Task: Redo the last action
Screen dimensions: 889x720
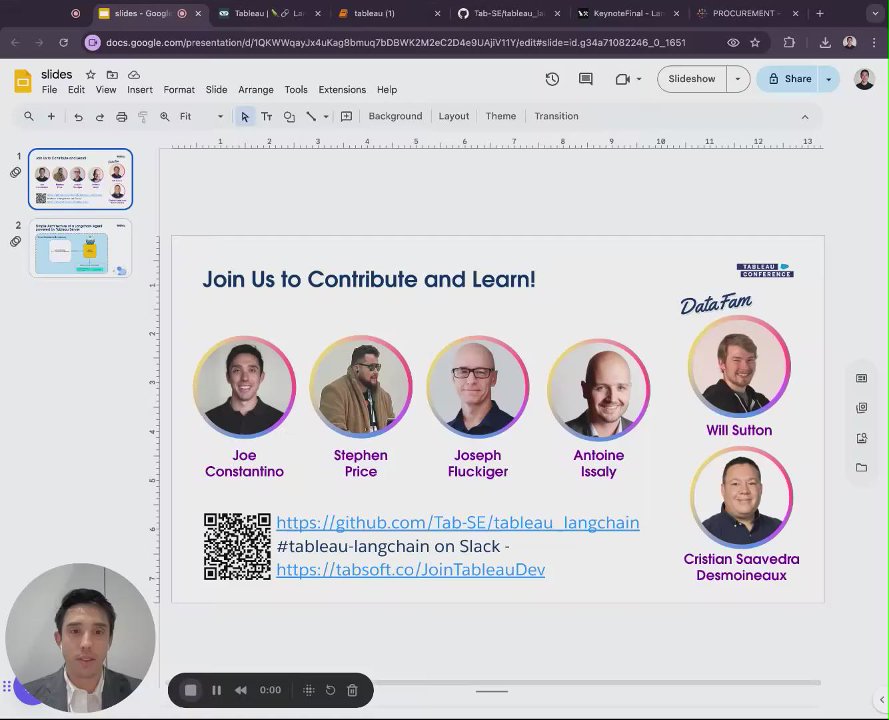Action: [100, 117]
